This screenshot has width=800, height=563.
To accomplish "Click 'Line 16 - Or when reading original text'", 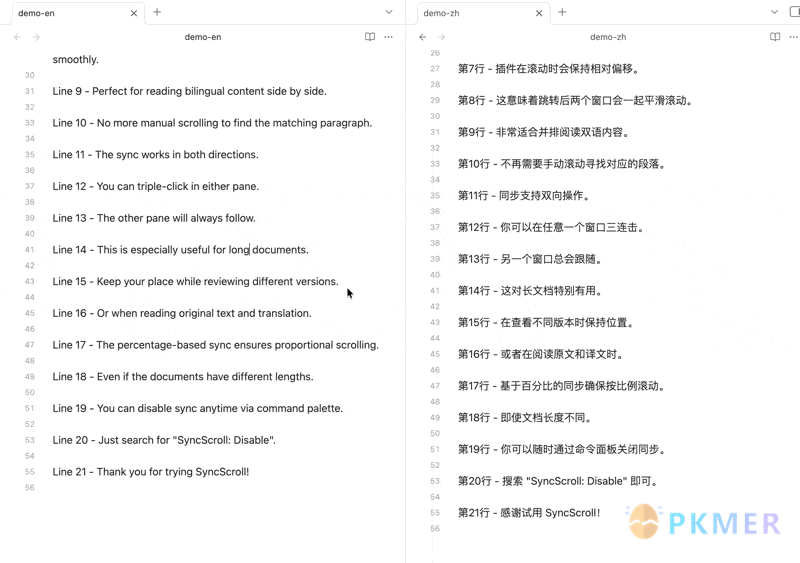I will click(182, 313).
